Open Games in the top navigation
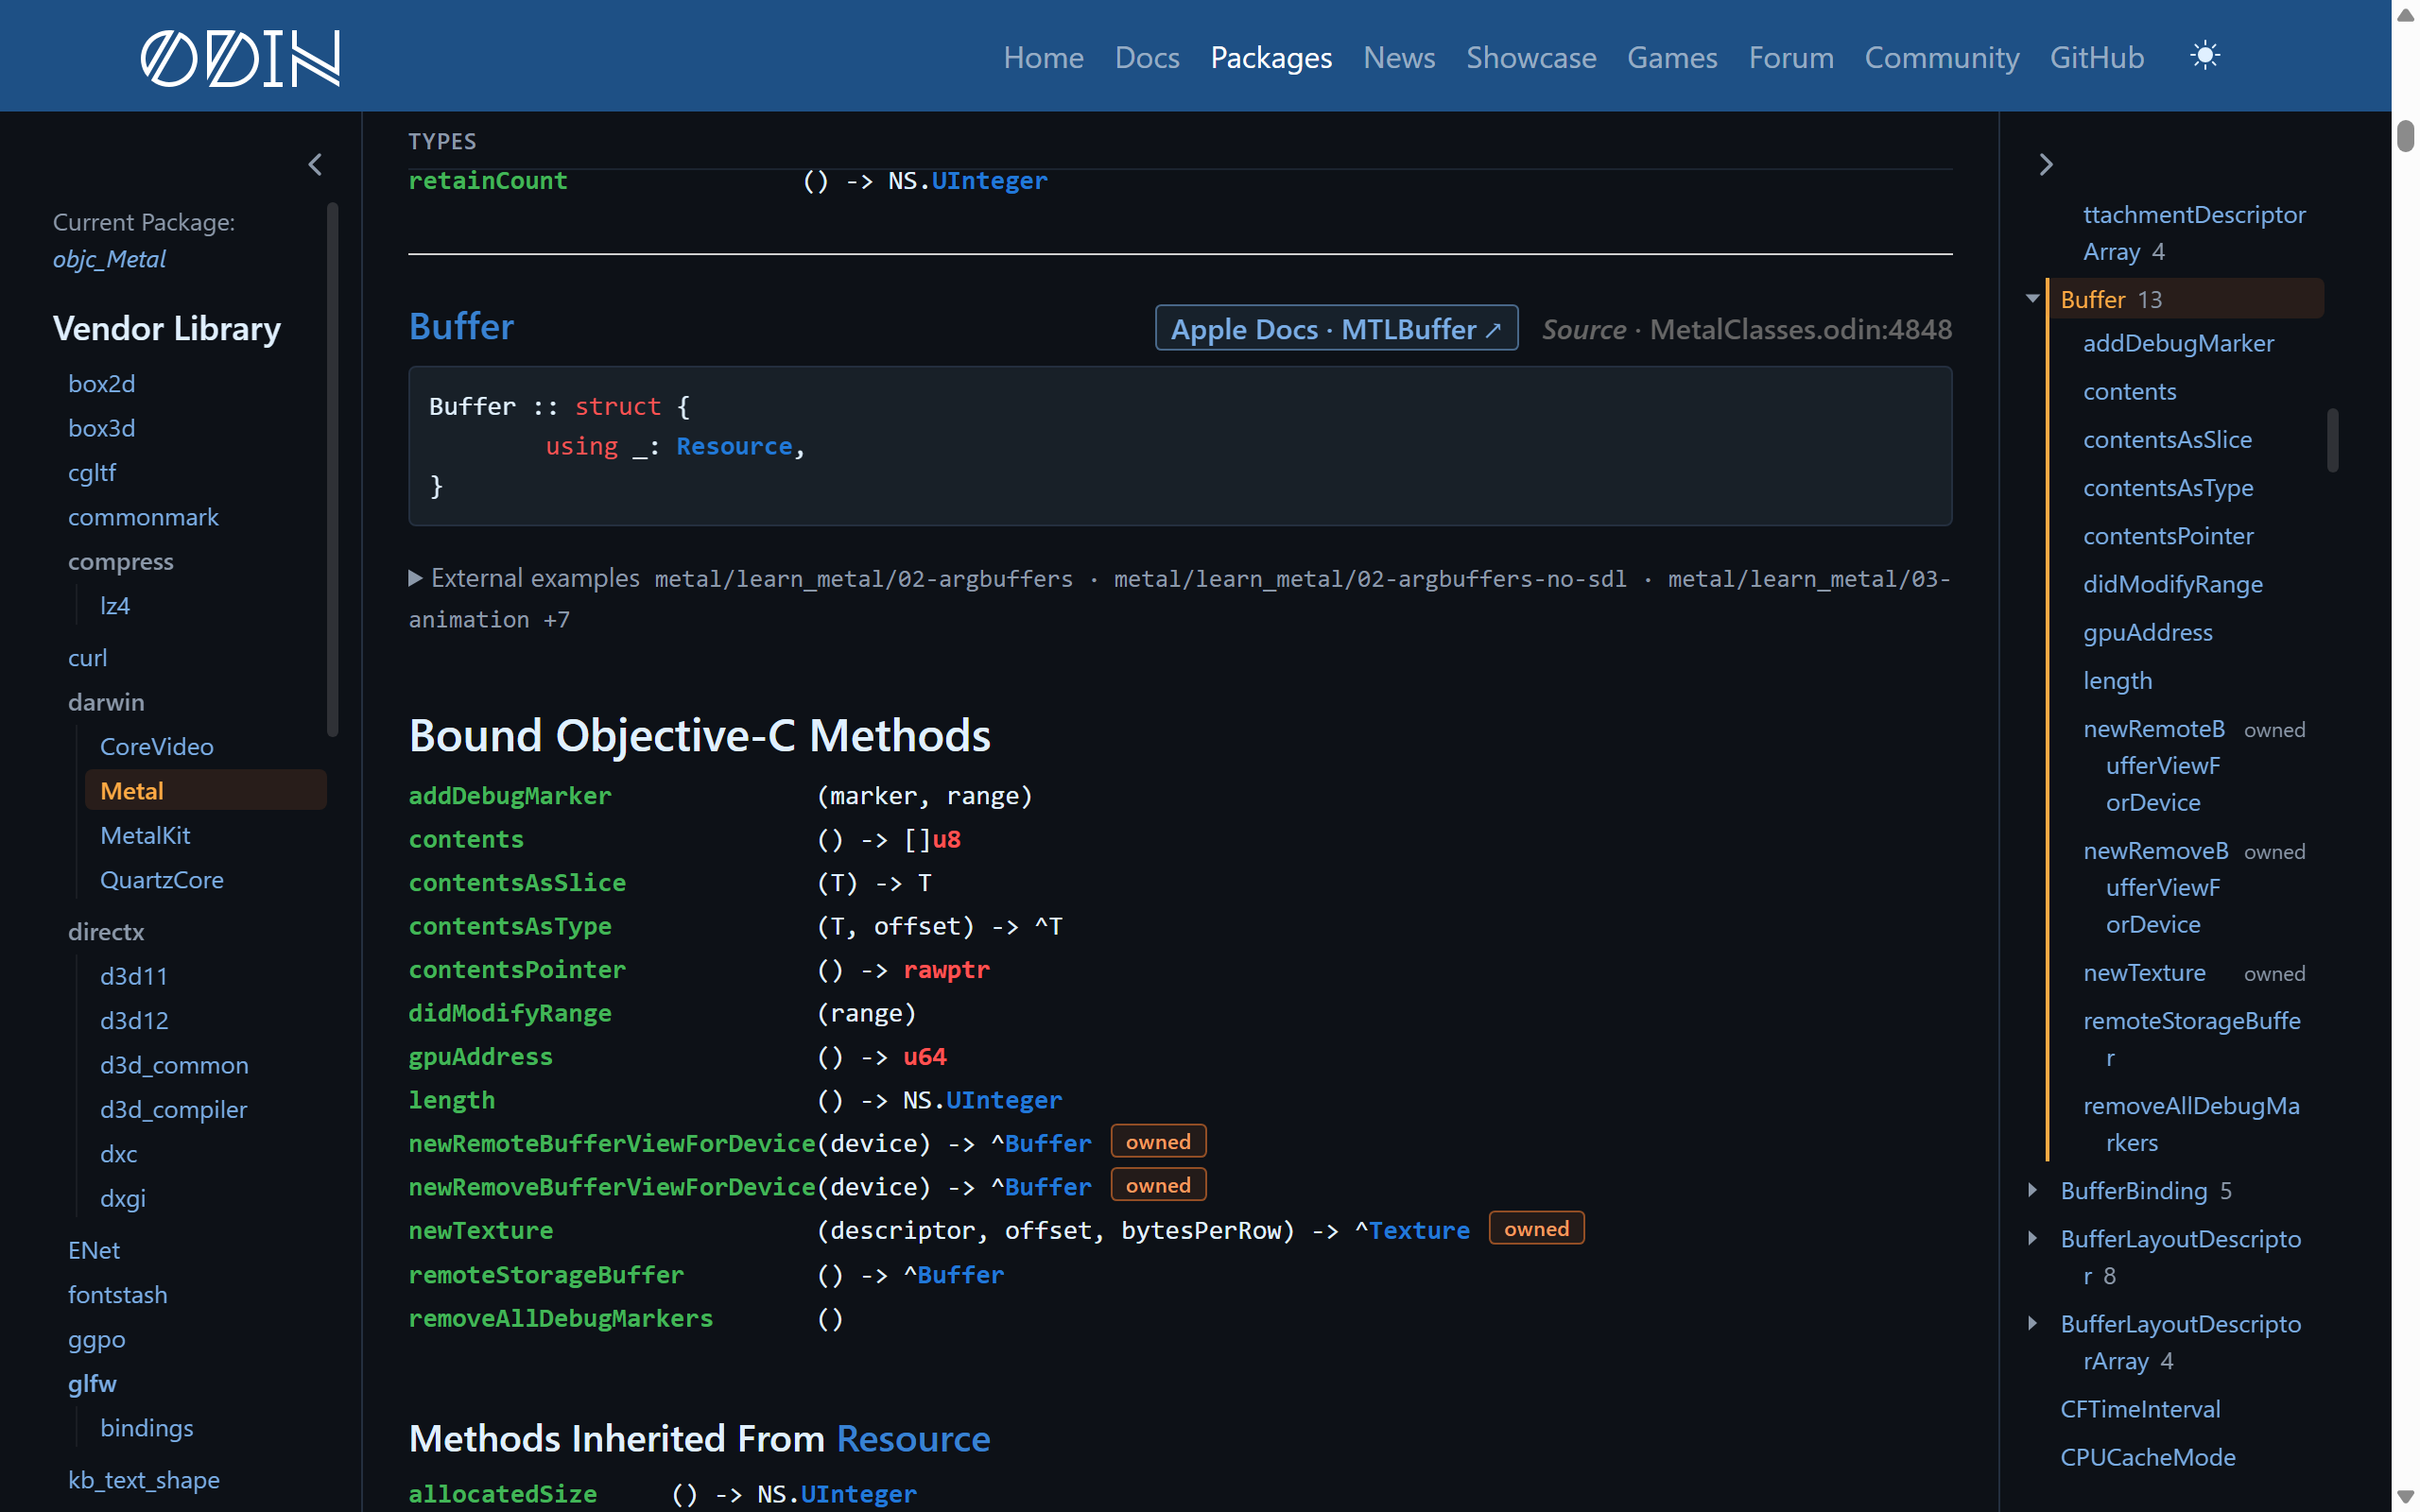This screenshot has height=1512, width=2420. tap(1672, 57)
